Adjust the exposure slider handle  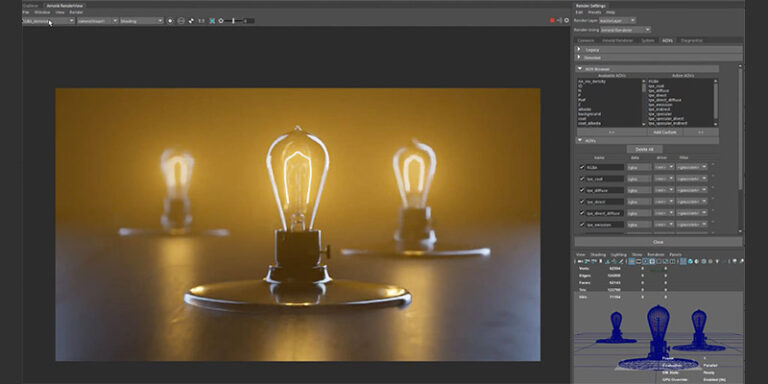(234, 21)
